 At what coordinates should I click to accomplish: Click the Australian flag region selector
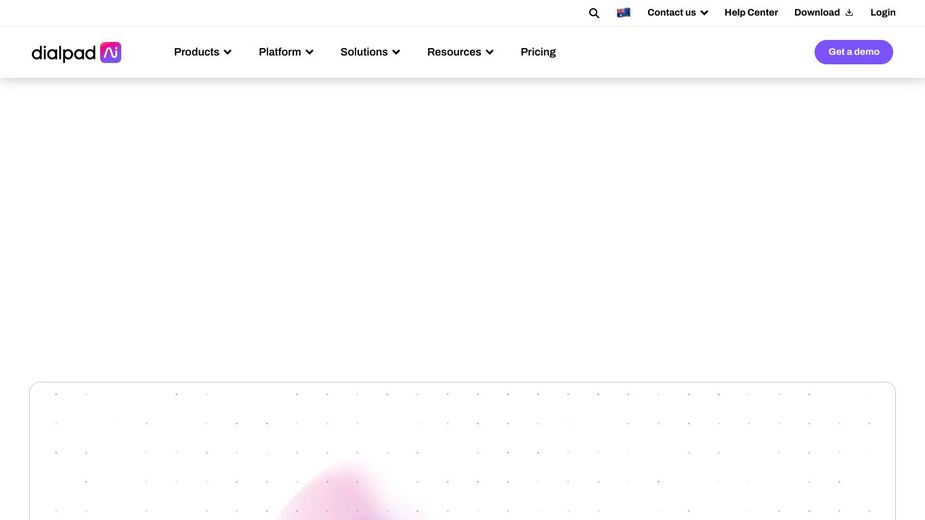[624, 13]
